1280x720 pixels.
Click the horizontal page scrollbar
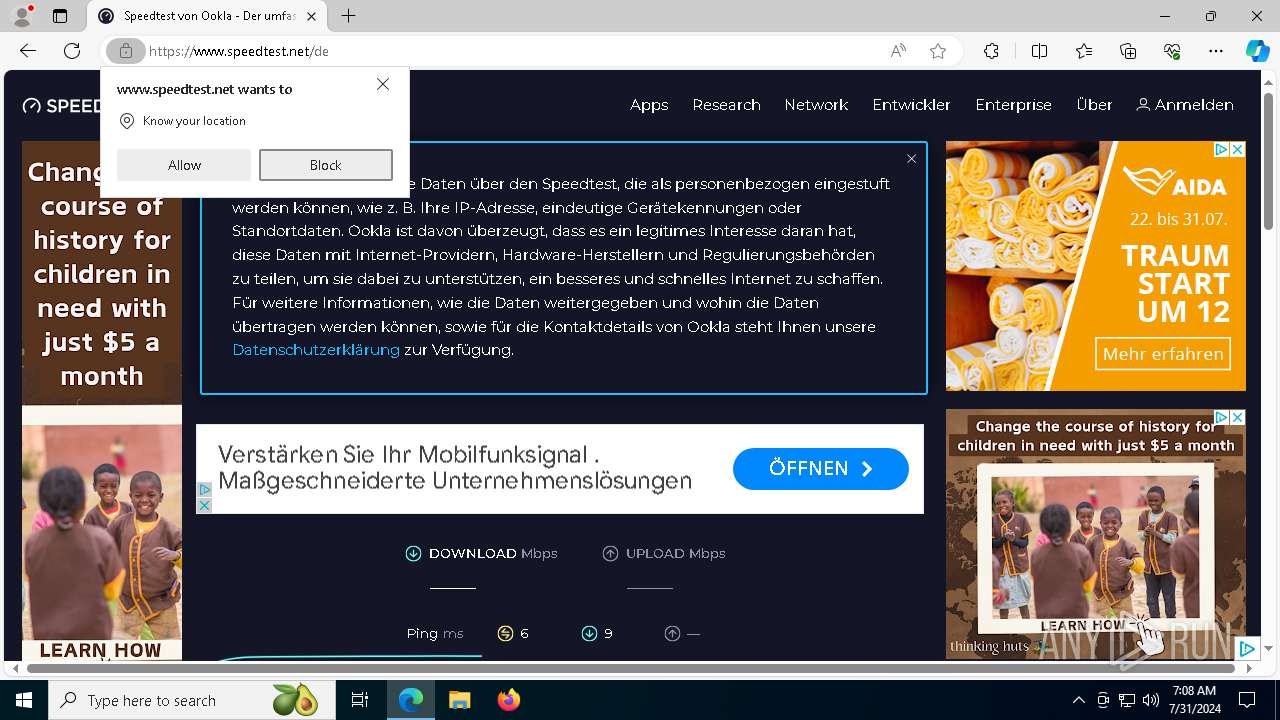tap(630, 668)
